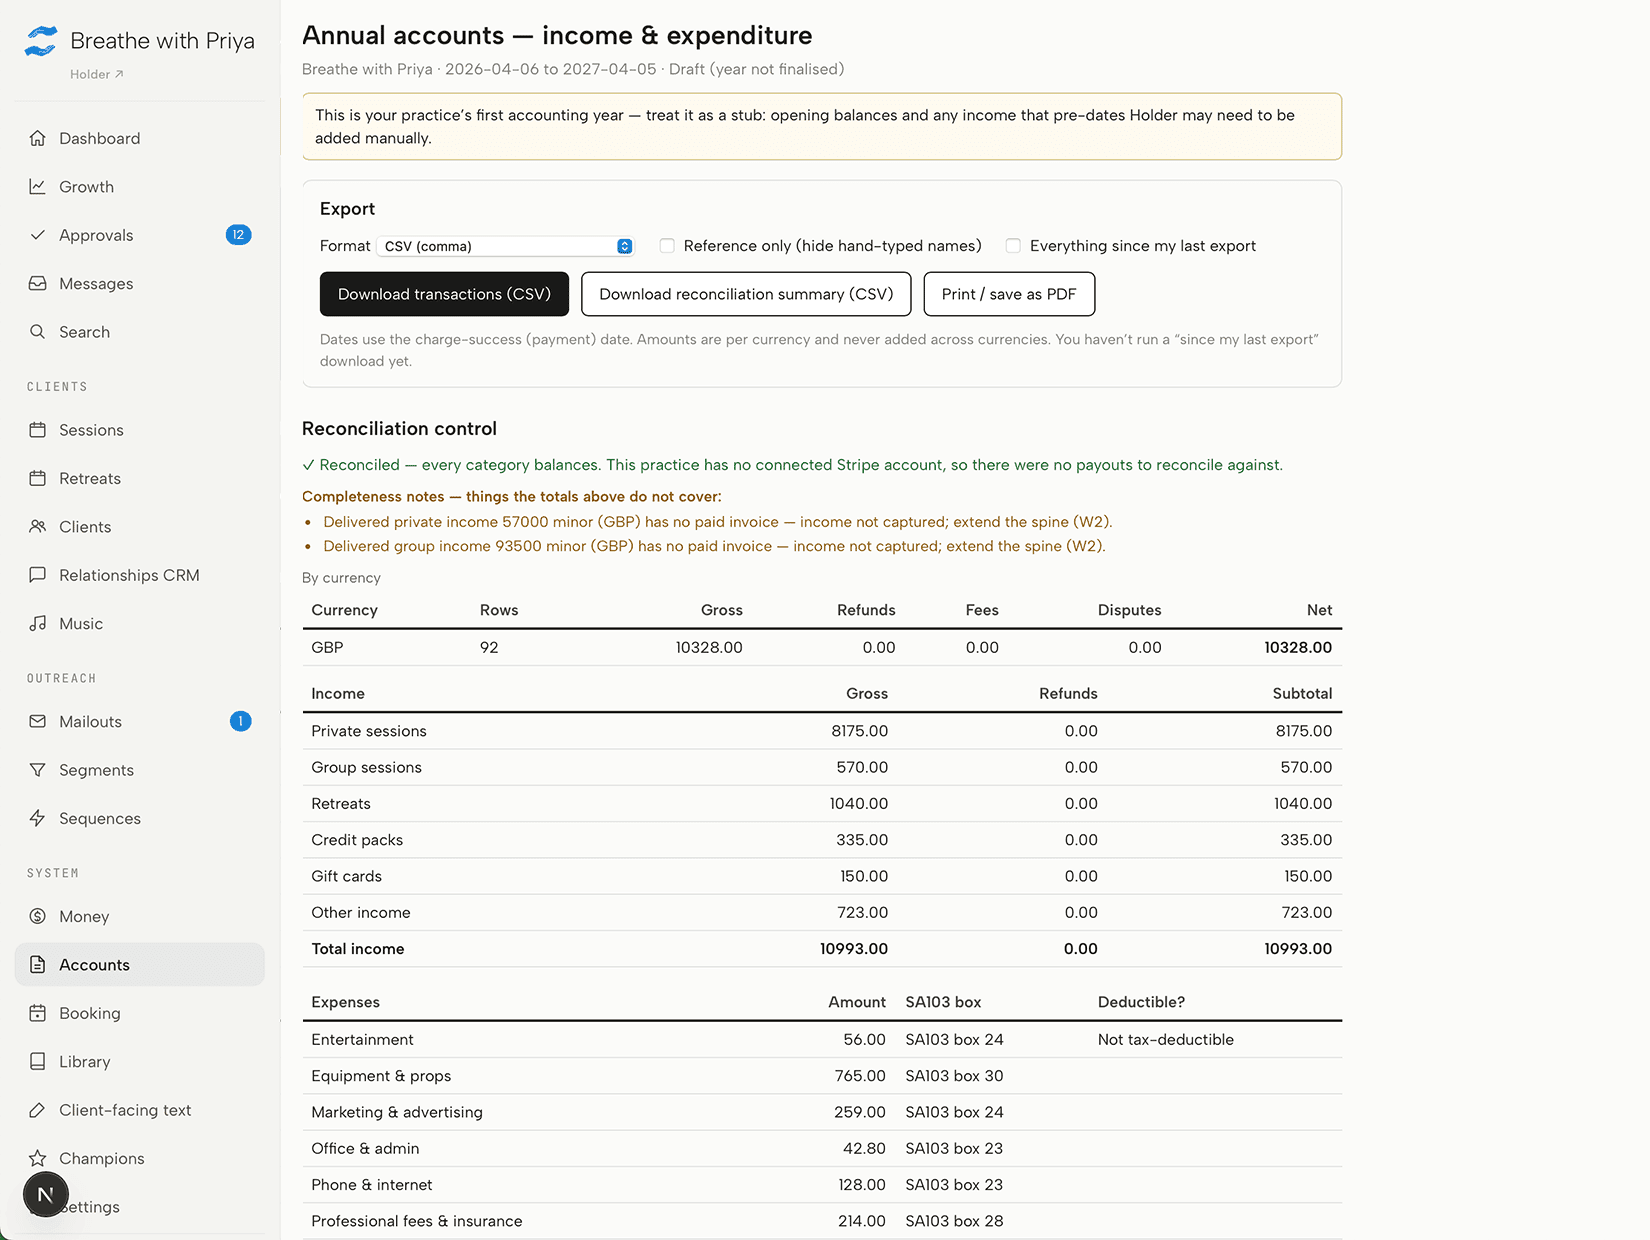Click the Relationships CRM chat icon

click(38, 575)
